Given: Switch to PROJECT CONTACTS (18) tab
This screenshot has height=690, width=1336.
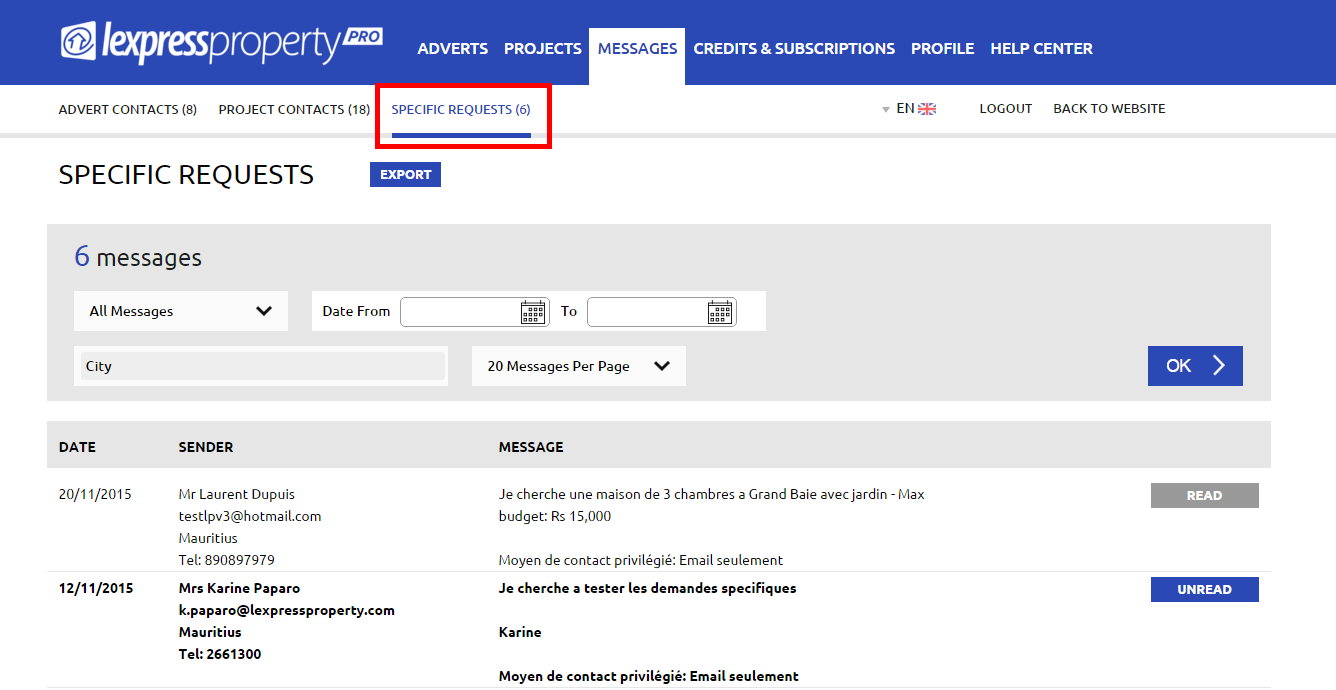Looking at the screenshot, I should coord(294,109).
